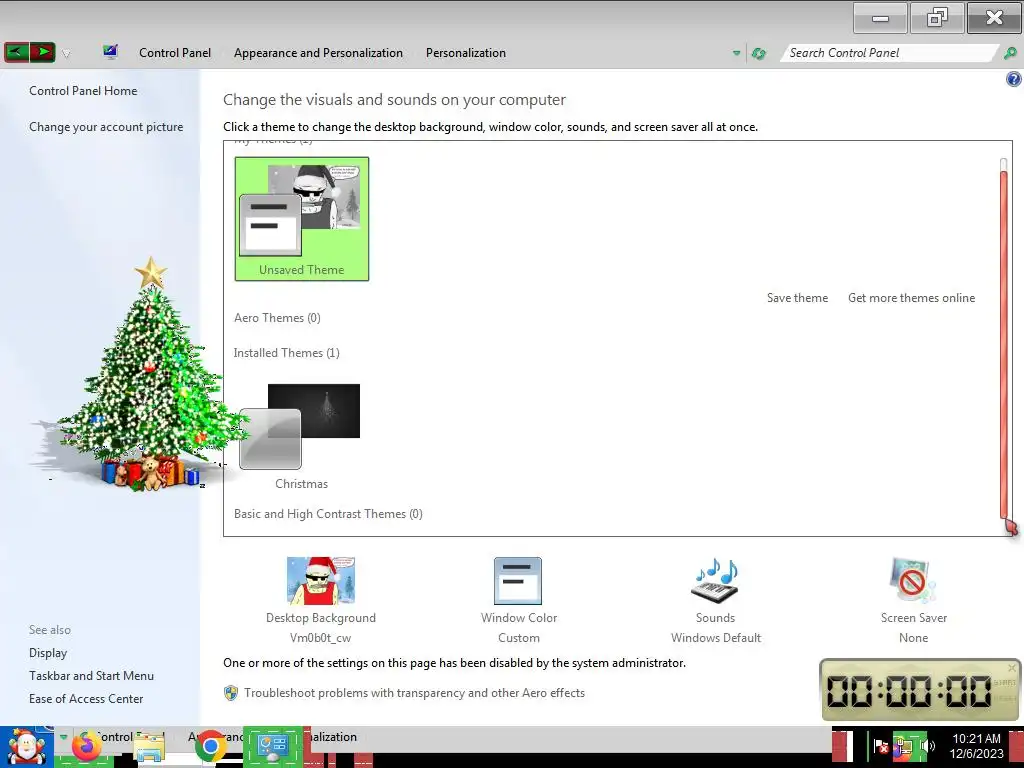Launch Firefox from the taskbar

(87, 746)
